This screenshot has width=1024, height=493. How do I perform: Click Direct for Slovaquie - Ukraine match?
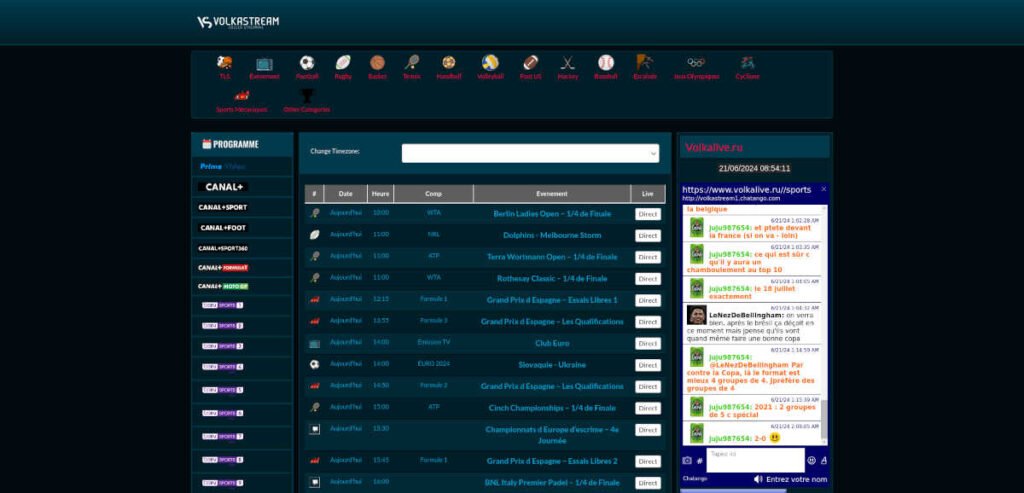coord(647,365)
